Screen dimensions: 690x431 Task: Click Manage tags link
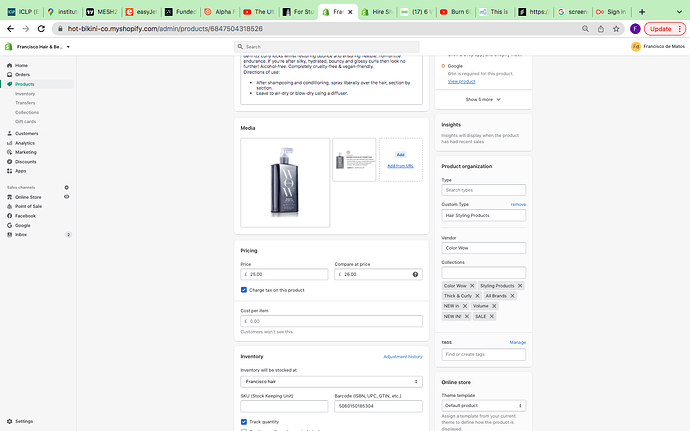[x=518, y=342]
